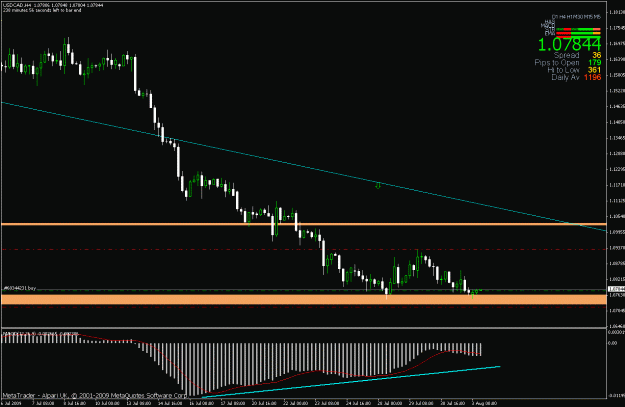Click the USDCAD,H4 symbol title text
Viewport: 625px width, 407px height.
tap(16, 6)
